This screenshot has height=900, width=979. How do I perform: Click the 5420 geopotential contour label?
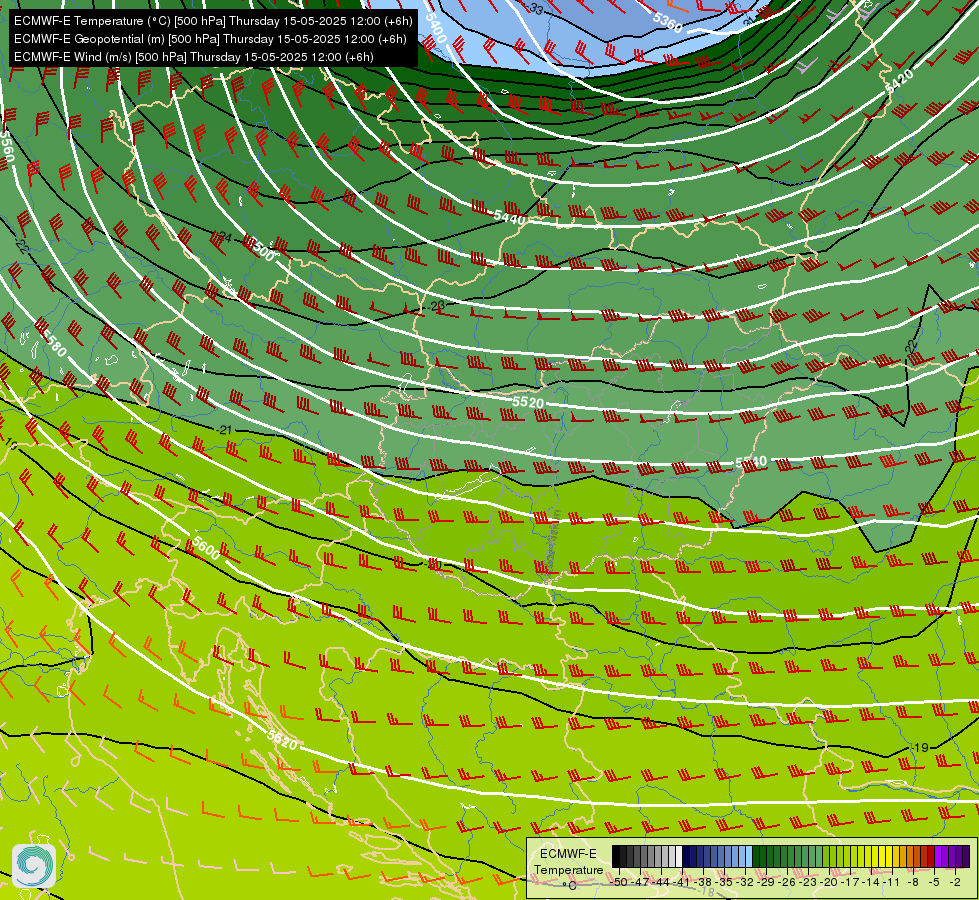coord(900,81)
